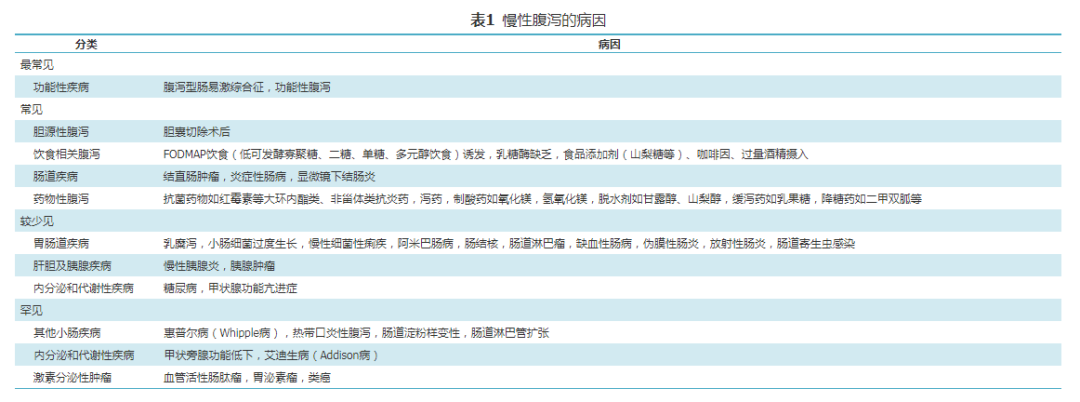Click the 药物性腹泻 category cell
The image size is (1080, 402).
coord(61,199)
